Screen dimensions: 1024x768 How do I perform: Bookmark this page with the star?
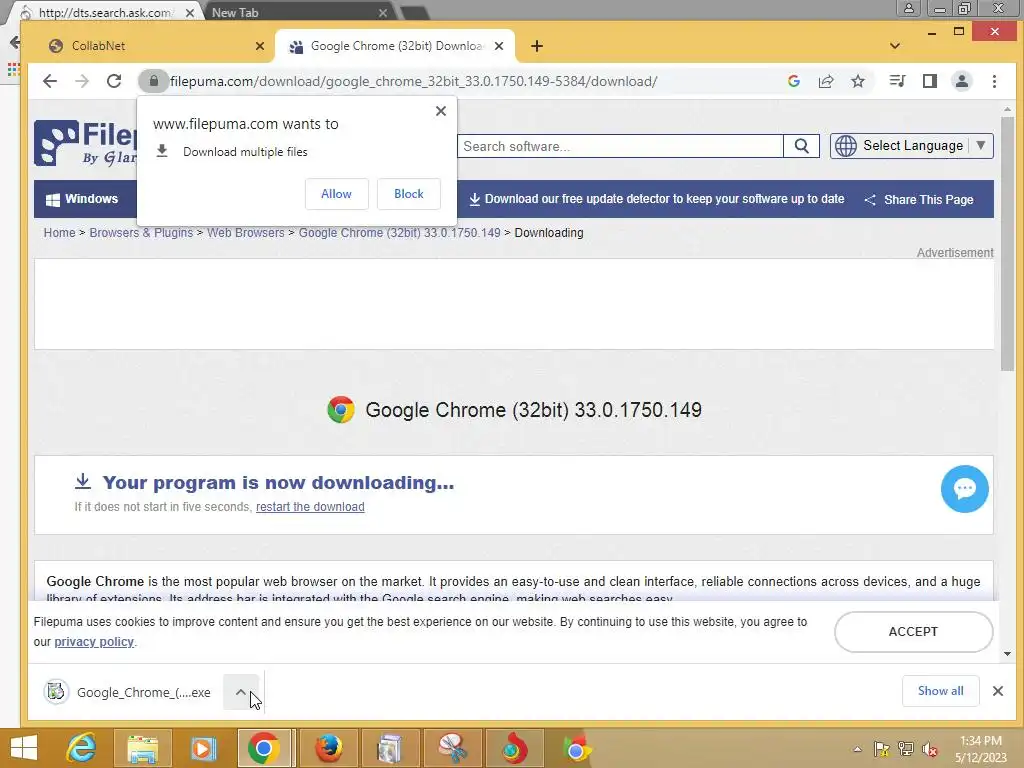pos(858,81)
